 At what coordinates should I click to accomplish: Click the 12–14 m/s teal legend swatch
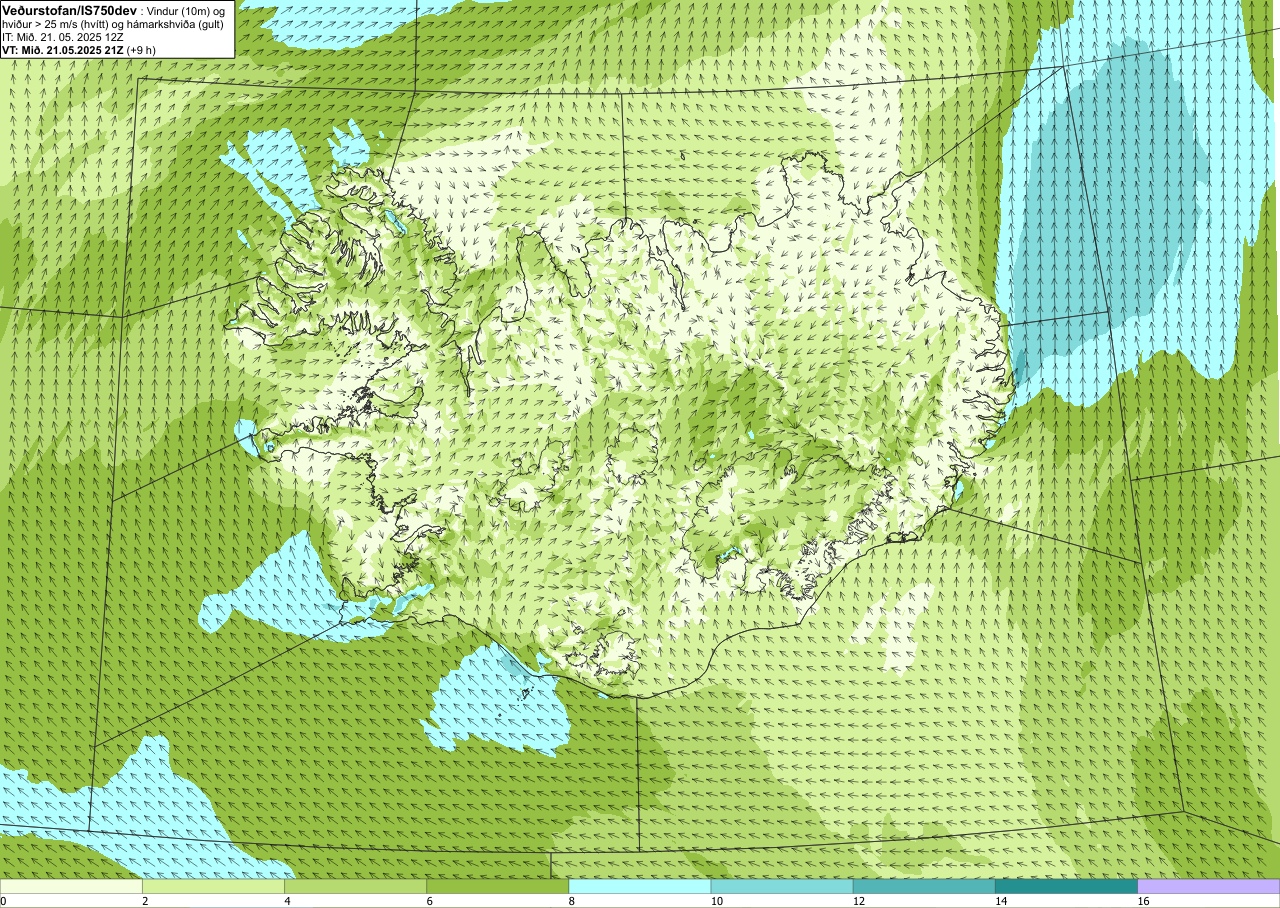pos(924,886)
